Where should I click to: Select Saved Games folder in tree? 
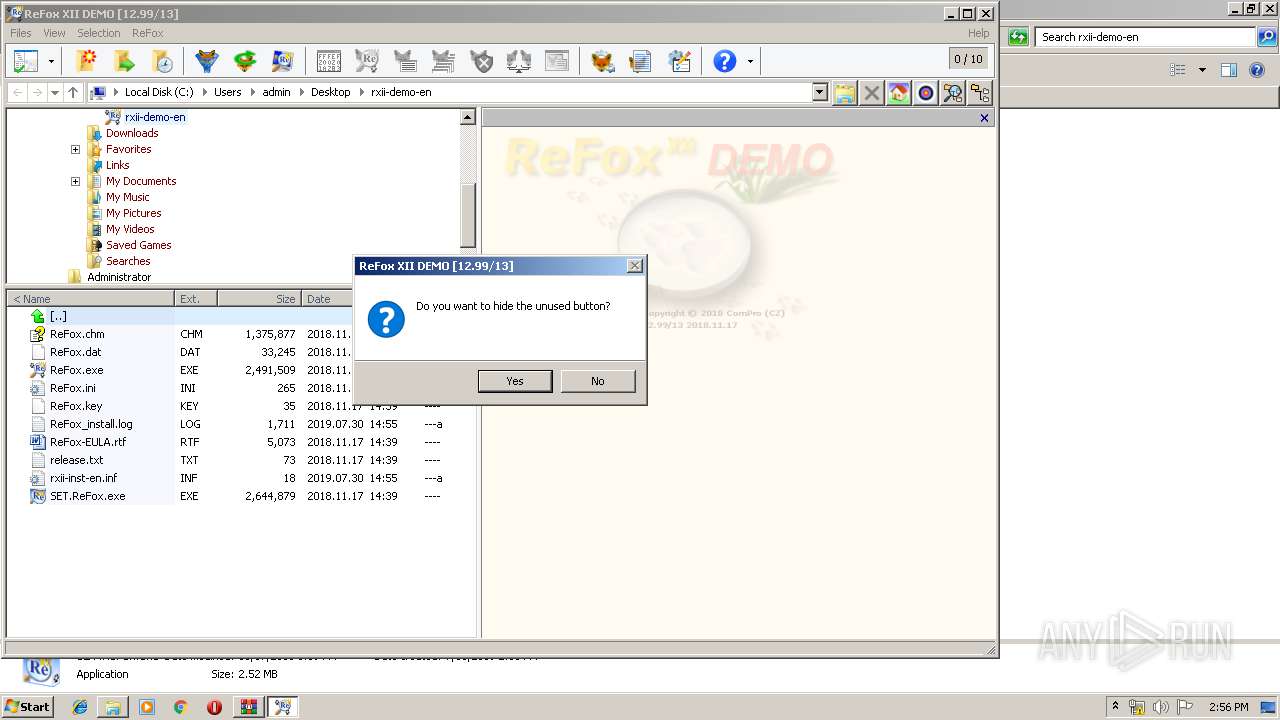click(138, 245)
